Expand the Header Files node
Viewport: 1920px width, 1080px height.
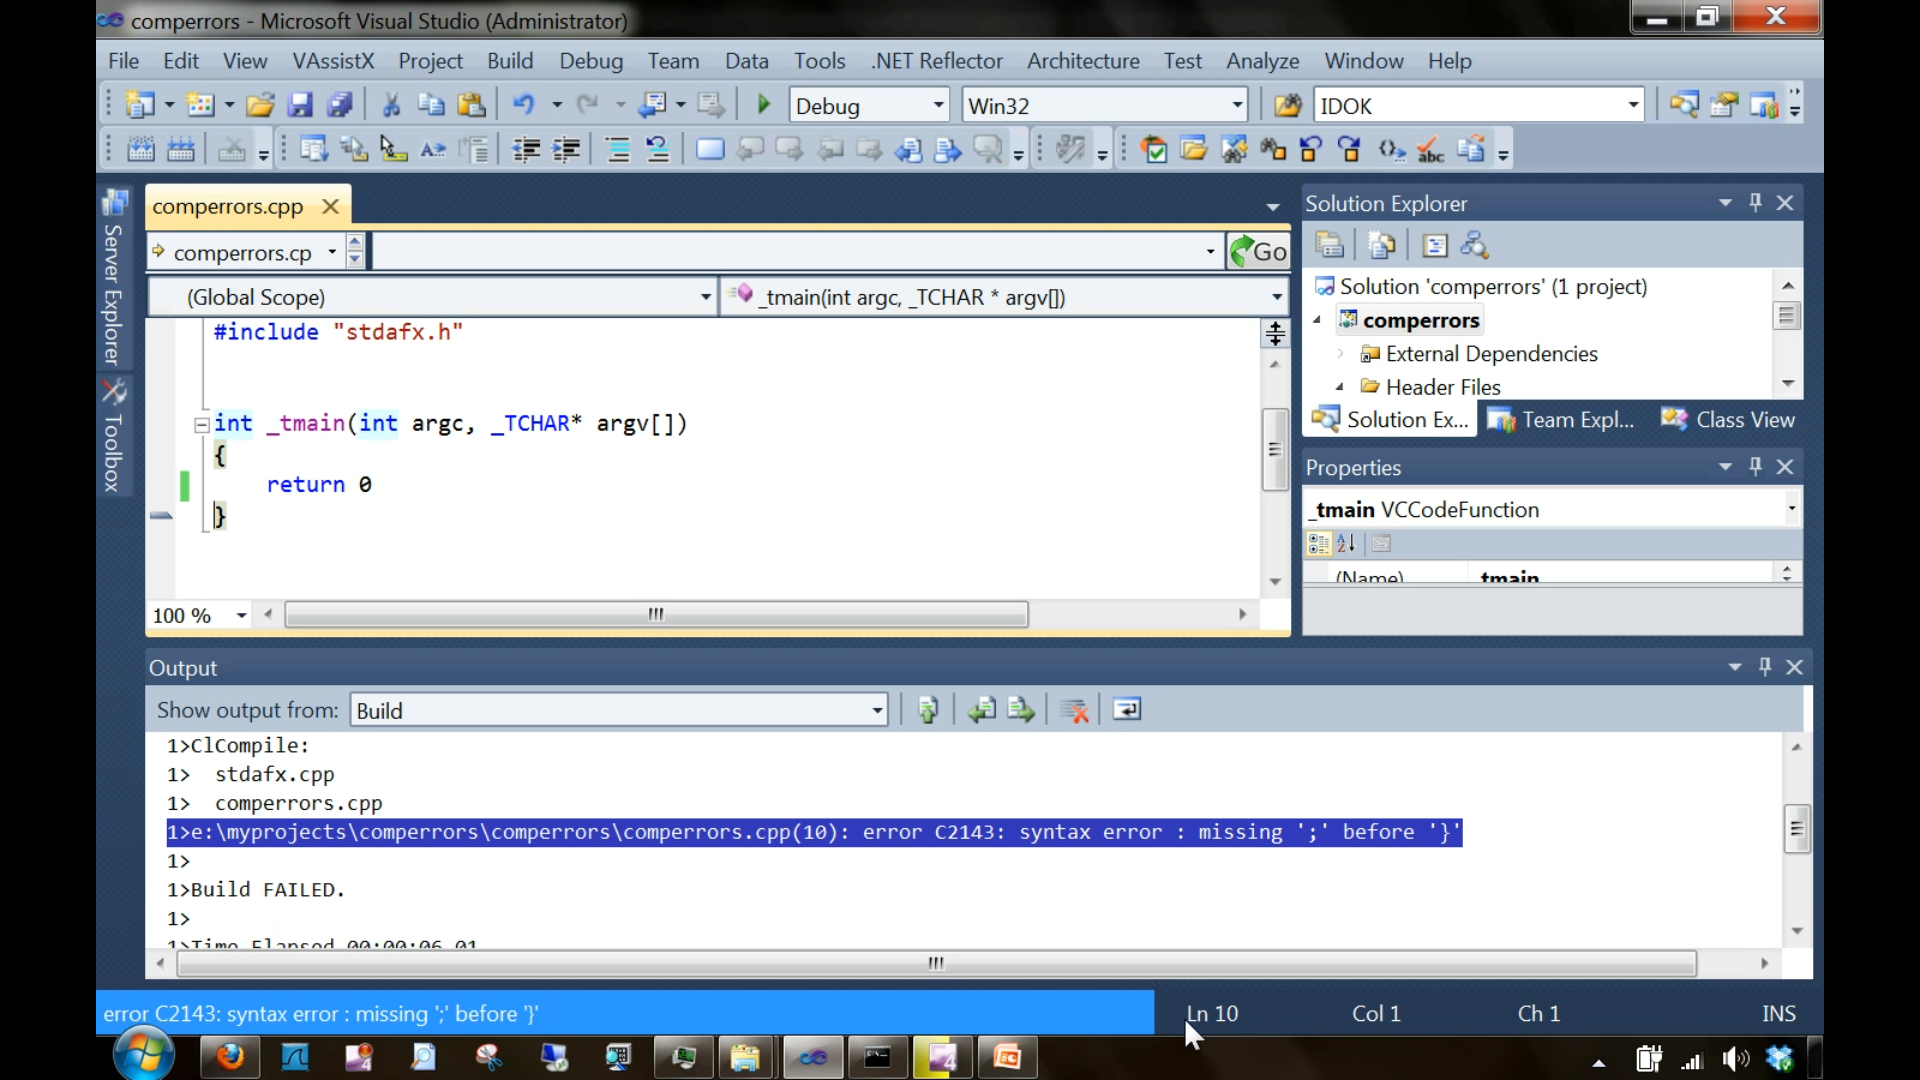click(x=1341, y=387)
